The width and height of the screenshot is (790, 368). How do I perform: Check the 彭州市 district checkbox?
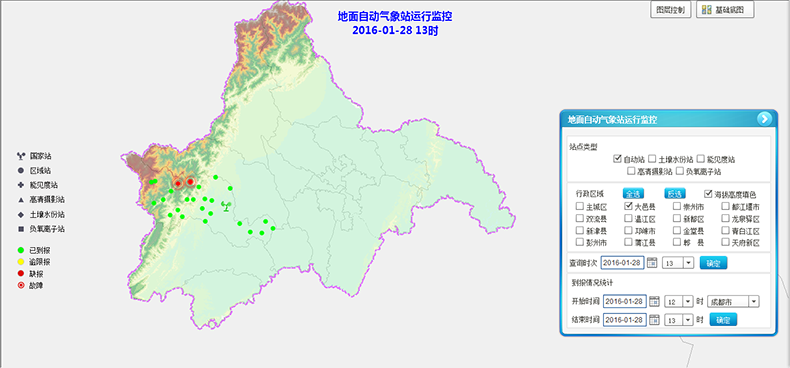tap(579, 243)
